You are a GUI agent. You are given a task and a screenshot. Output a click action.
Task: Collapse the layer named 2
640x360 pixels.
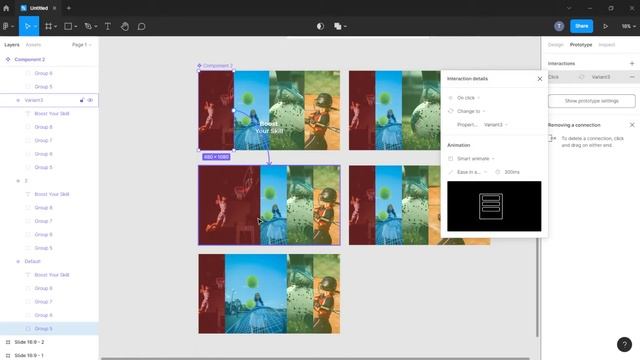(18, 180)
